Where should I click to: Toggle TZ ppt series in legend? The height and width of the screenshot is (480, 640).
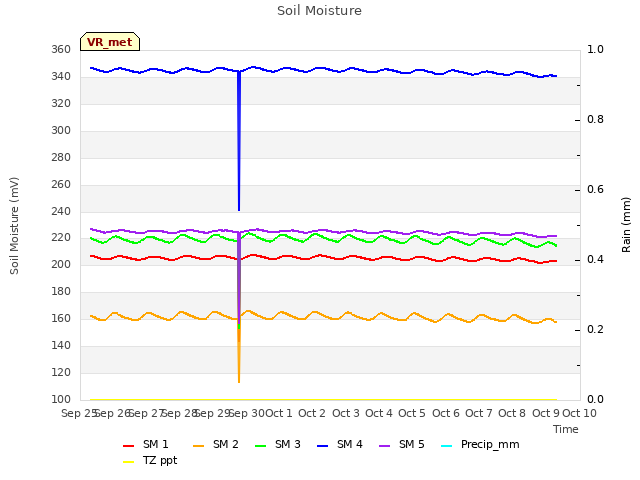coord(150,460)
